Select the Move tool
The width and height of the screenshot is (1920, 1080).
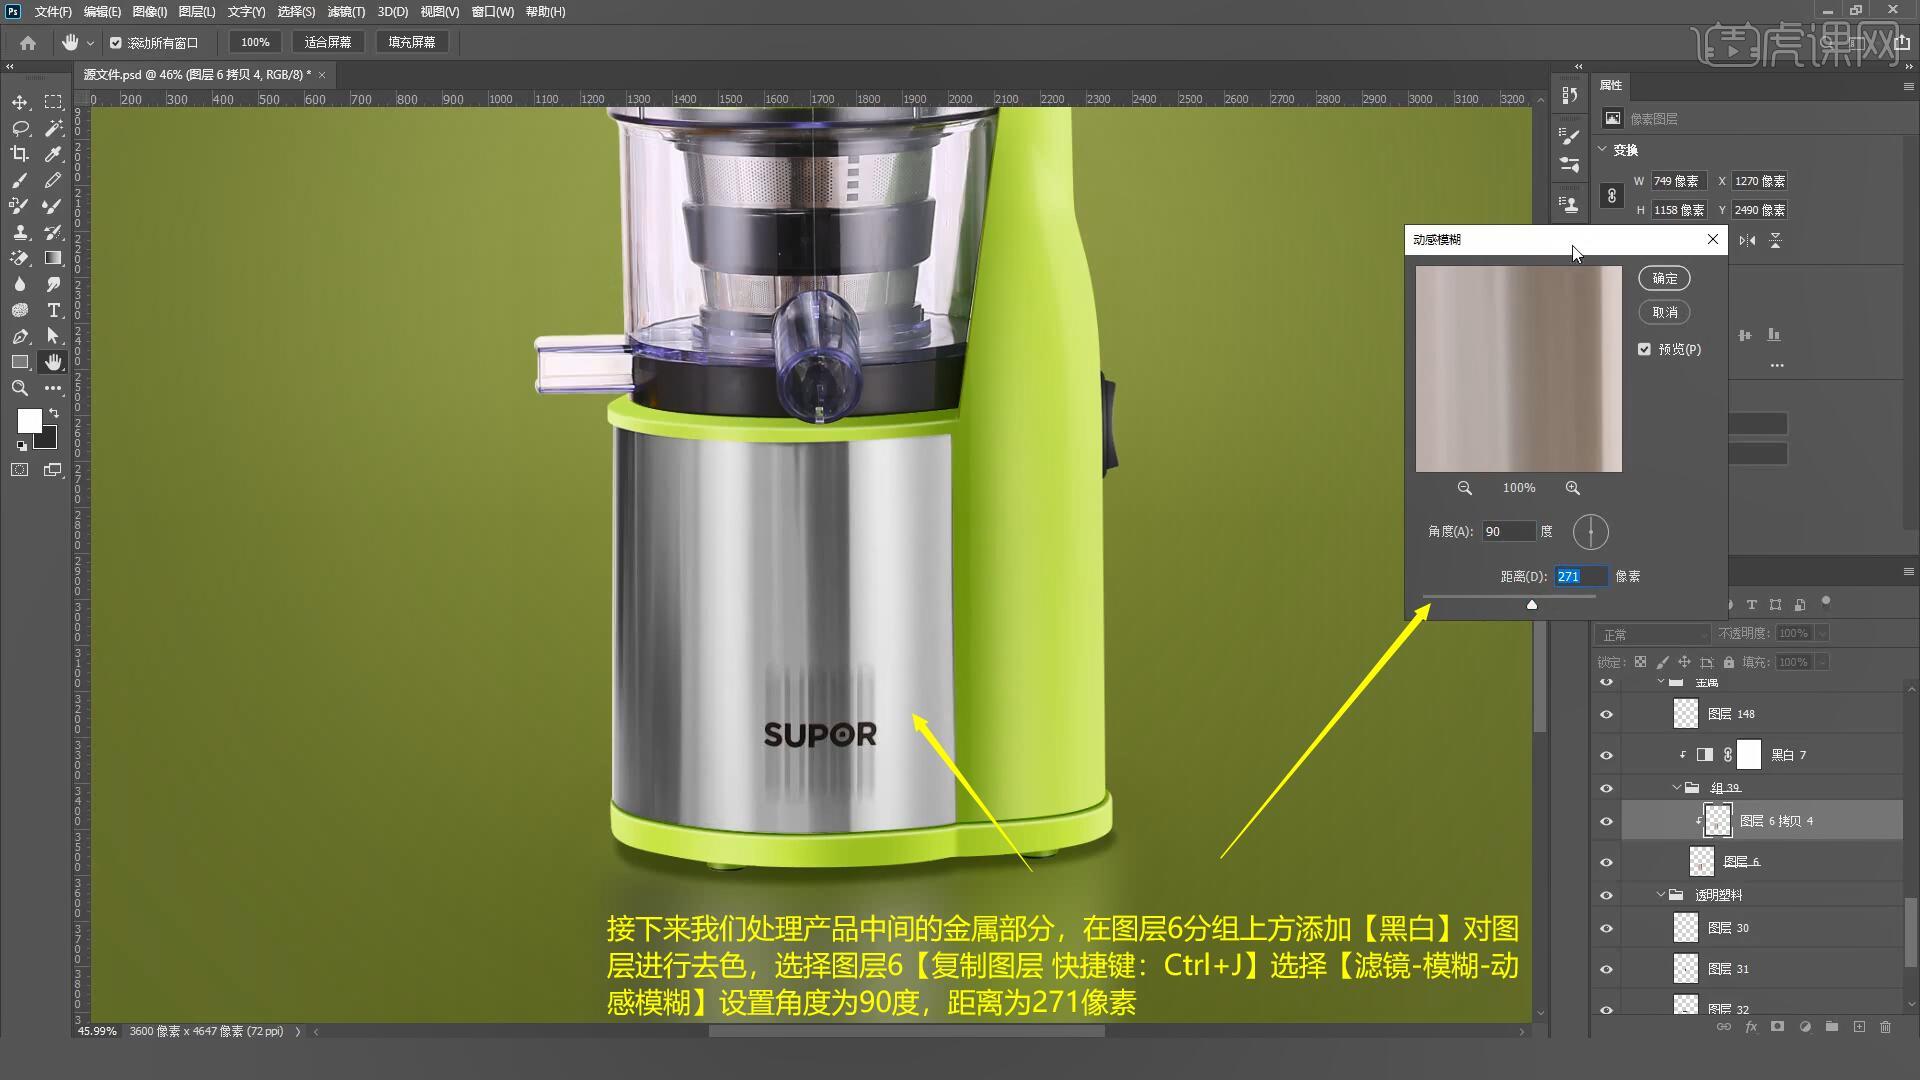tap(19, 102)
